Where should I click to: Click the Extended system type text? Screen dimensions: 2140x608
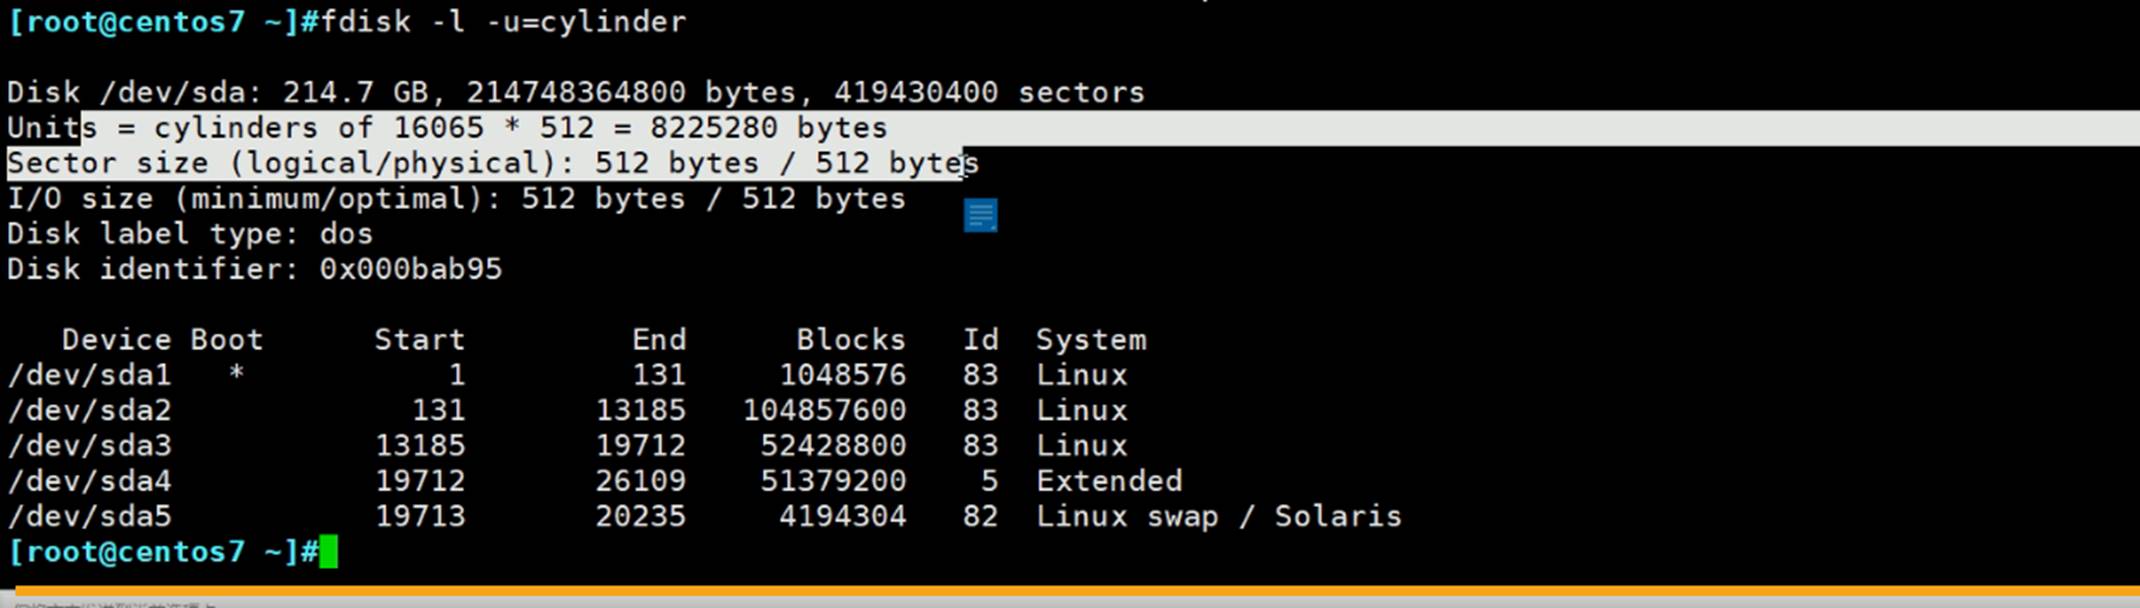point(1109,481)
